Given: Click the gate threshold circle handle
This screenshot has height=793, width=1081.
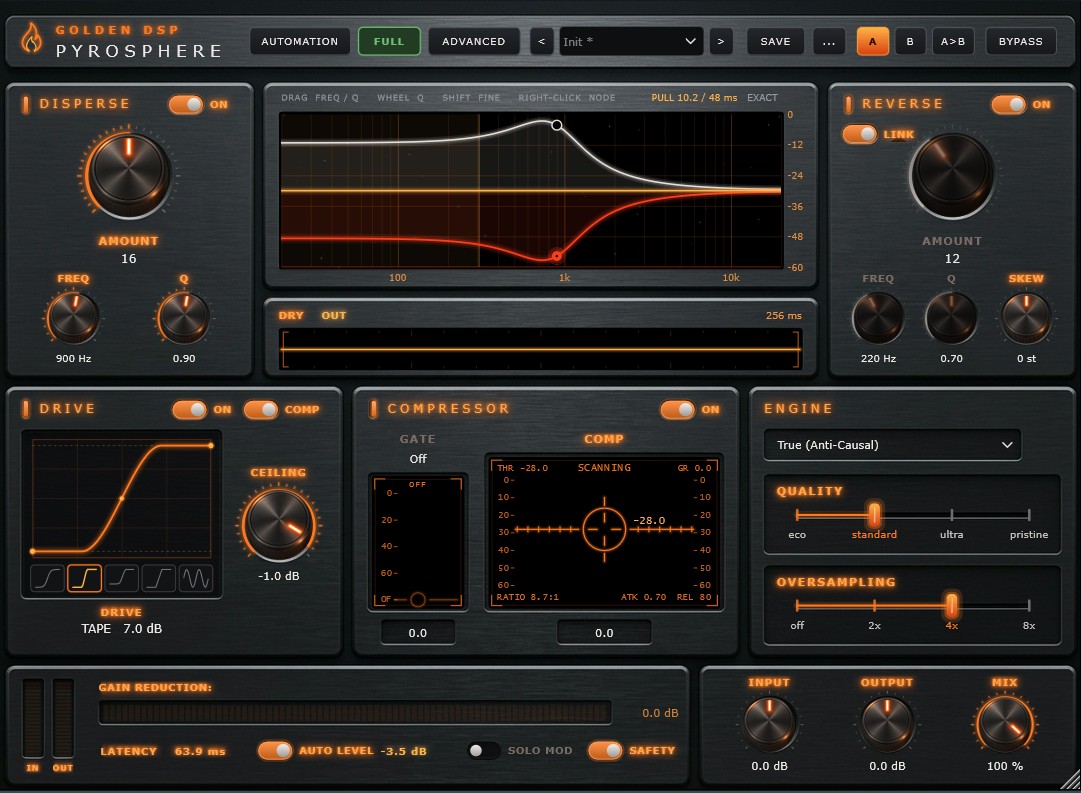Looking at the screenshot, I should point(418,599).
